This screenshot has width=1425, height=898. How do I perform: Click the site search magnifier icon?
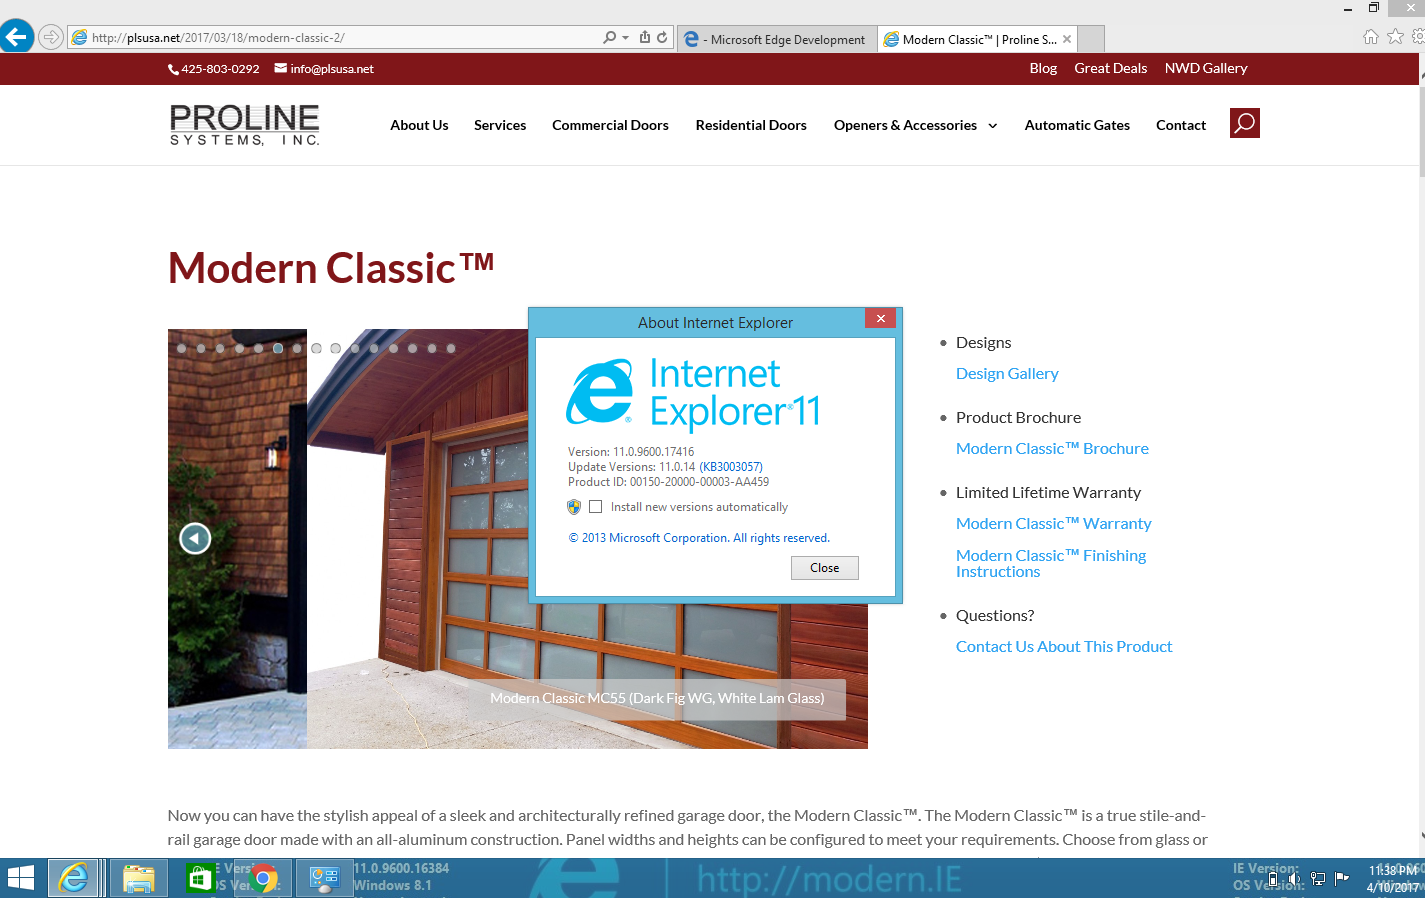coord(1245,123)
